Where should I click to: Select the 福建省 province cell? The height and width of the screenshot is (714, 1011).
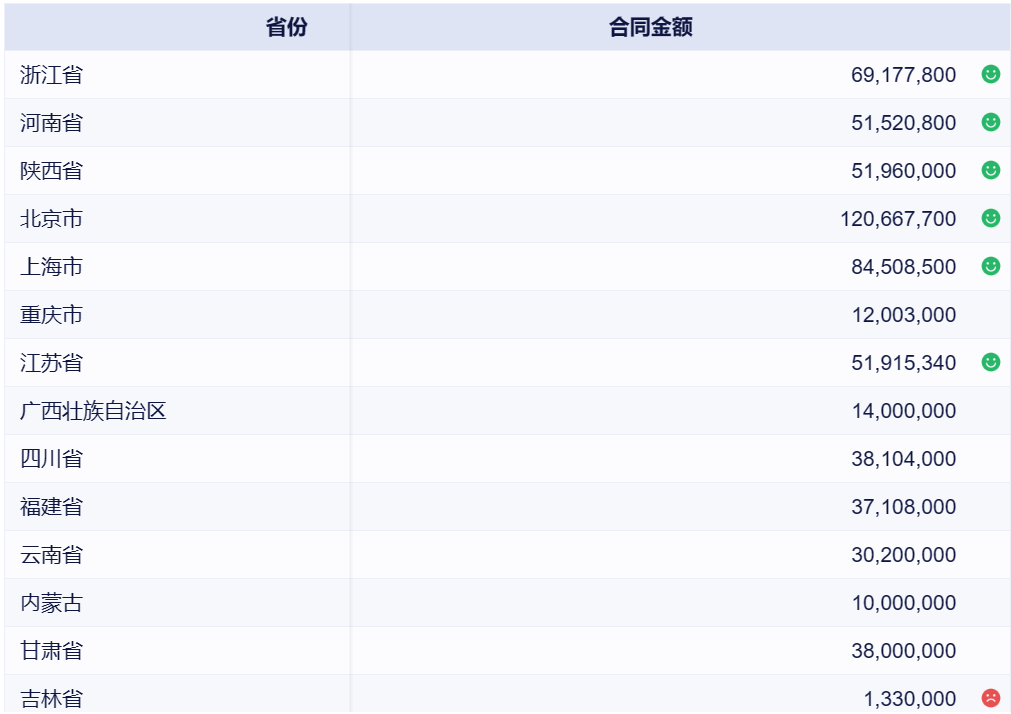[x=52, y=507]
